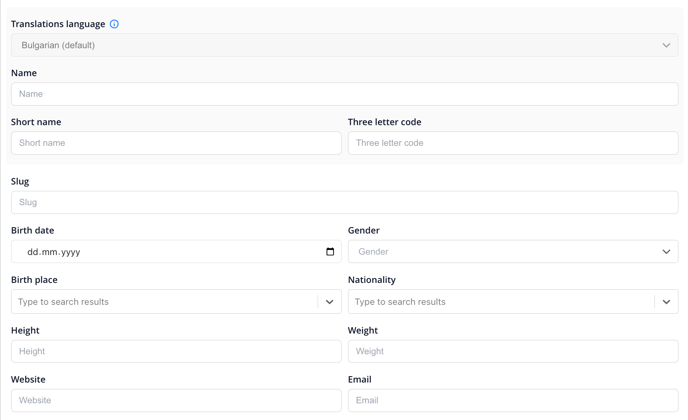The width and height of the screenshot is (688, 420).
Task: Expand the Gender dropdown
Action: pyautogui.click(x=513, y=251)
